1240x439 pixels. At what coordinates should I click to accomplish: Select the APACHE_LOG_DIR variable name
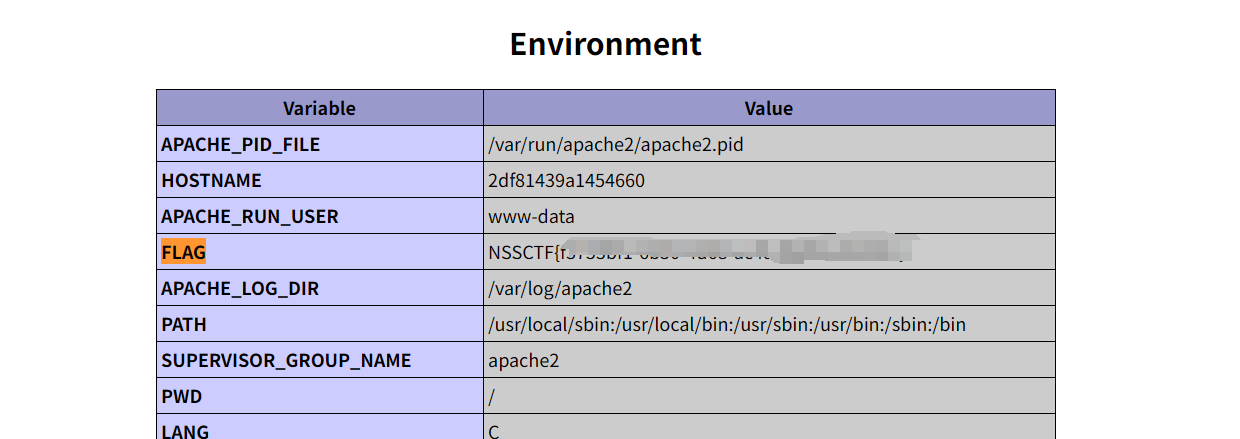point(240,289)
